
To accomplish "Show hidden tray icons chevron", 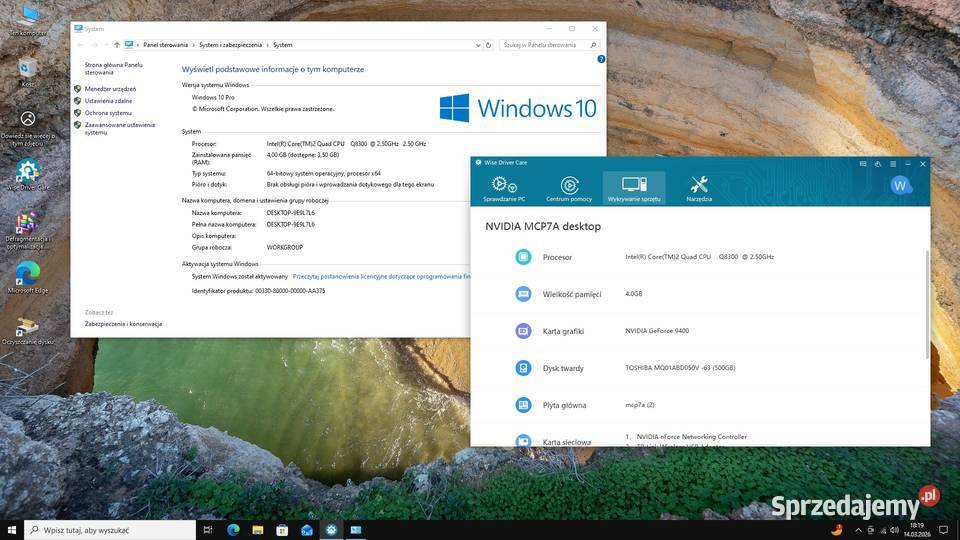I will tap(858, 530).
